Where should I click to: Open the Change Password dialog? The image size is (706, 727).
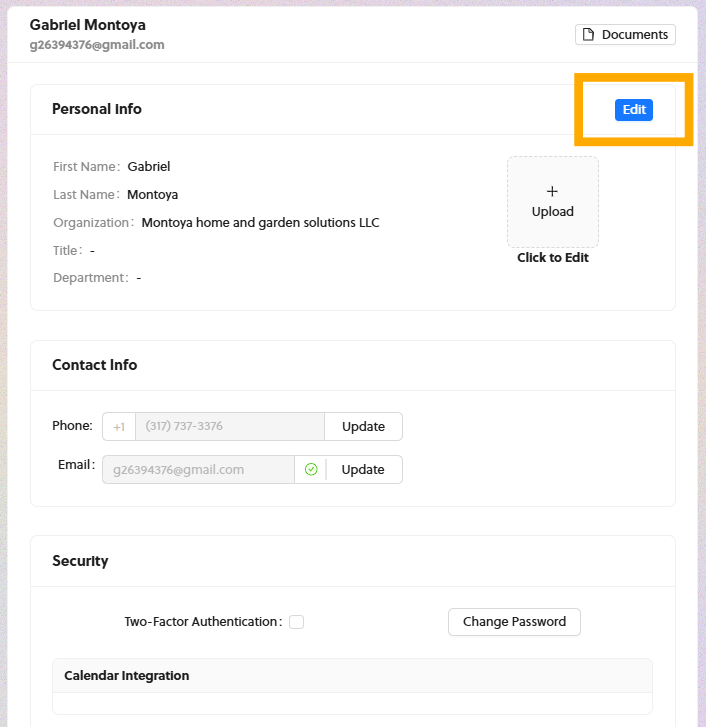tap(514, 622)
